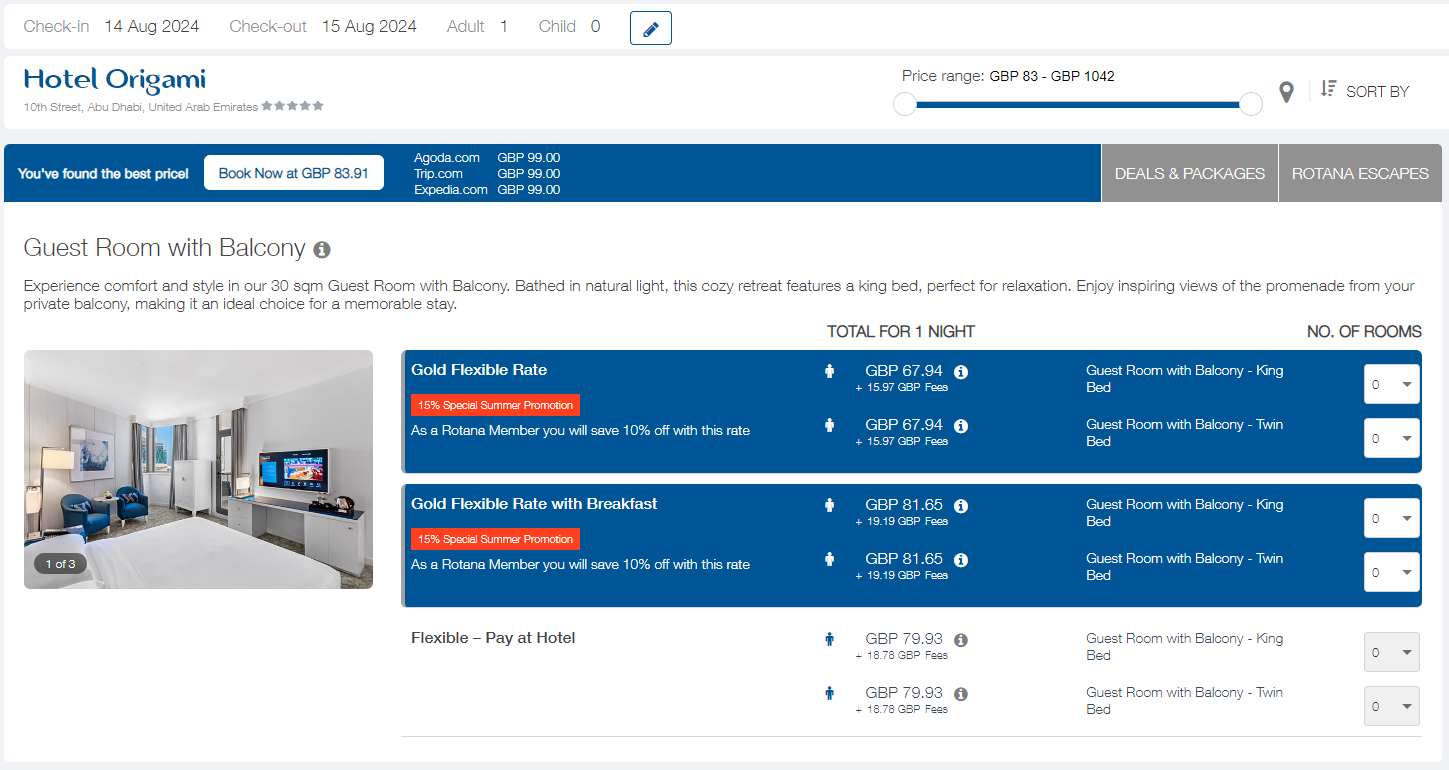Open the SORT BY menu

[1377, 92]
